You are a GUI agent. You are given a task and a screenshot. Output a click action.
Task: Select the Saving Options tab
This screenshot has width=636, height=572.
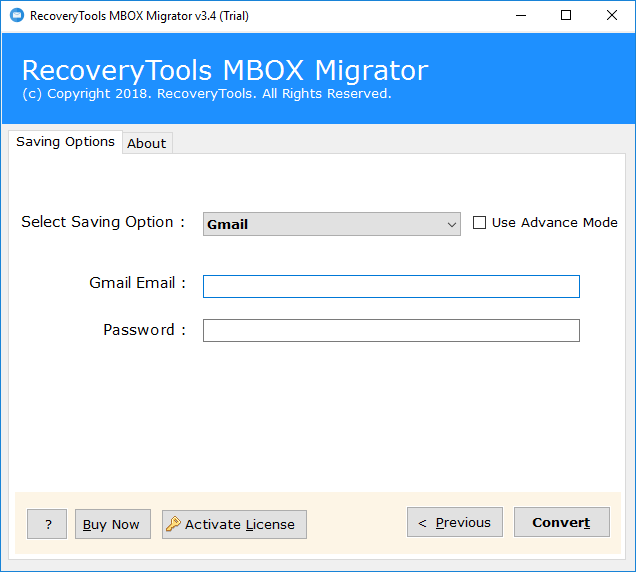[x=65, y=142]
